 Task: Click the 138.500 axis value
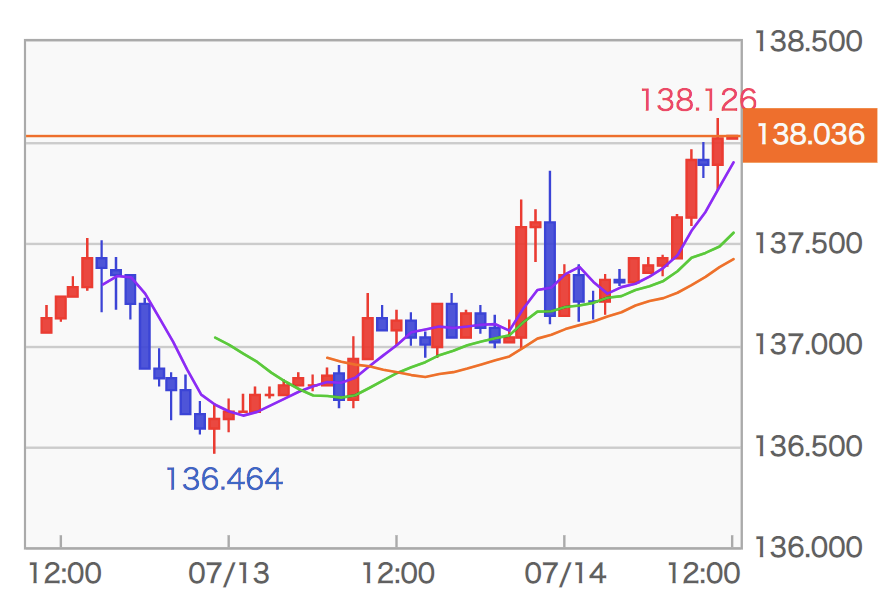click(x=808, y=42)
